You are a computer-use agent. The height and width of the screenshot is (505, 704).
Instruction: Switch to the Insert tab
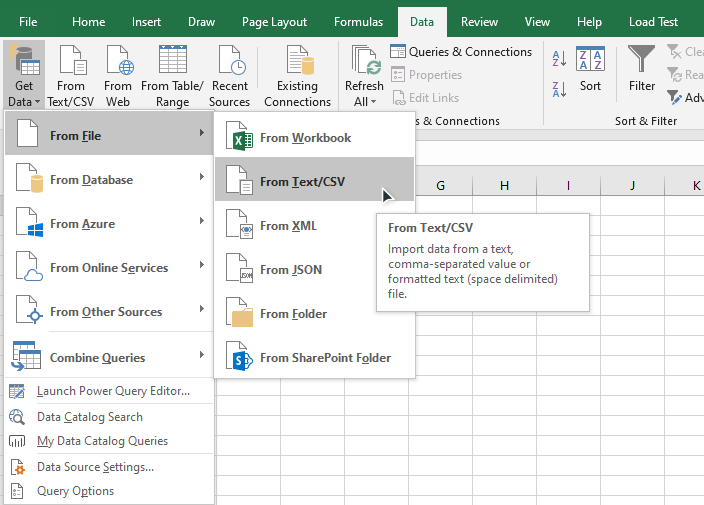(146, 22)
